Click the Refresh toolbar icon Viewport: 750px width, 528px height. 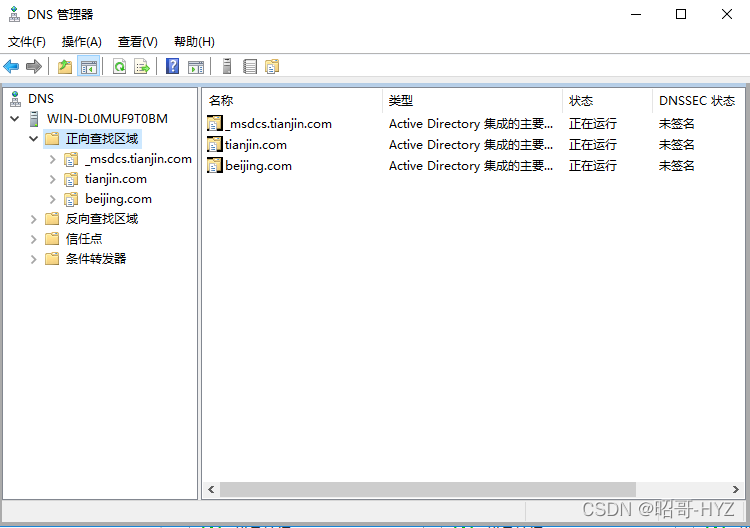pos(119,66)
